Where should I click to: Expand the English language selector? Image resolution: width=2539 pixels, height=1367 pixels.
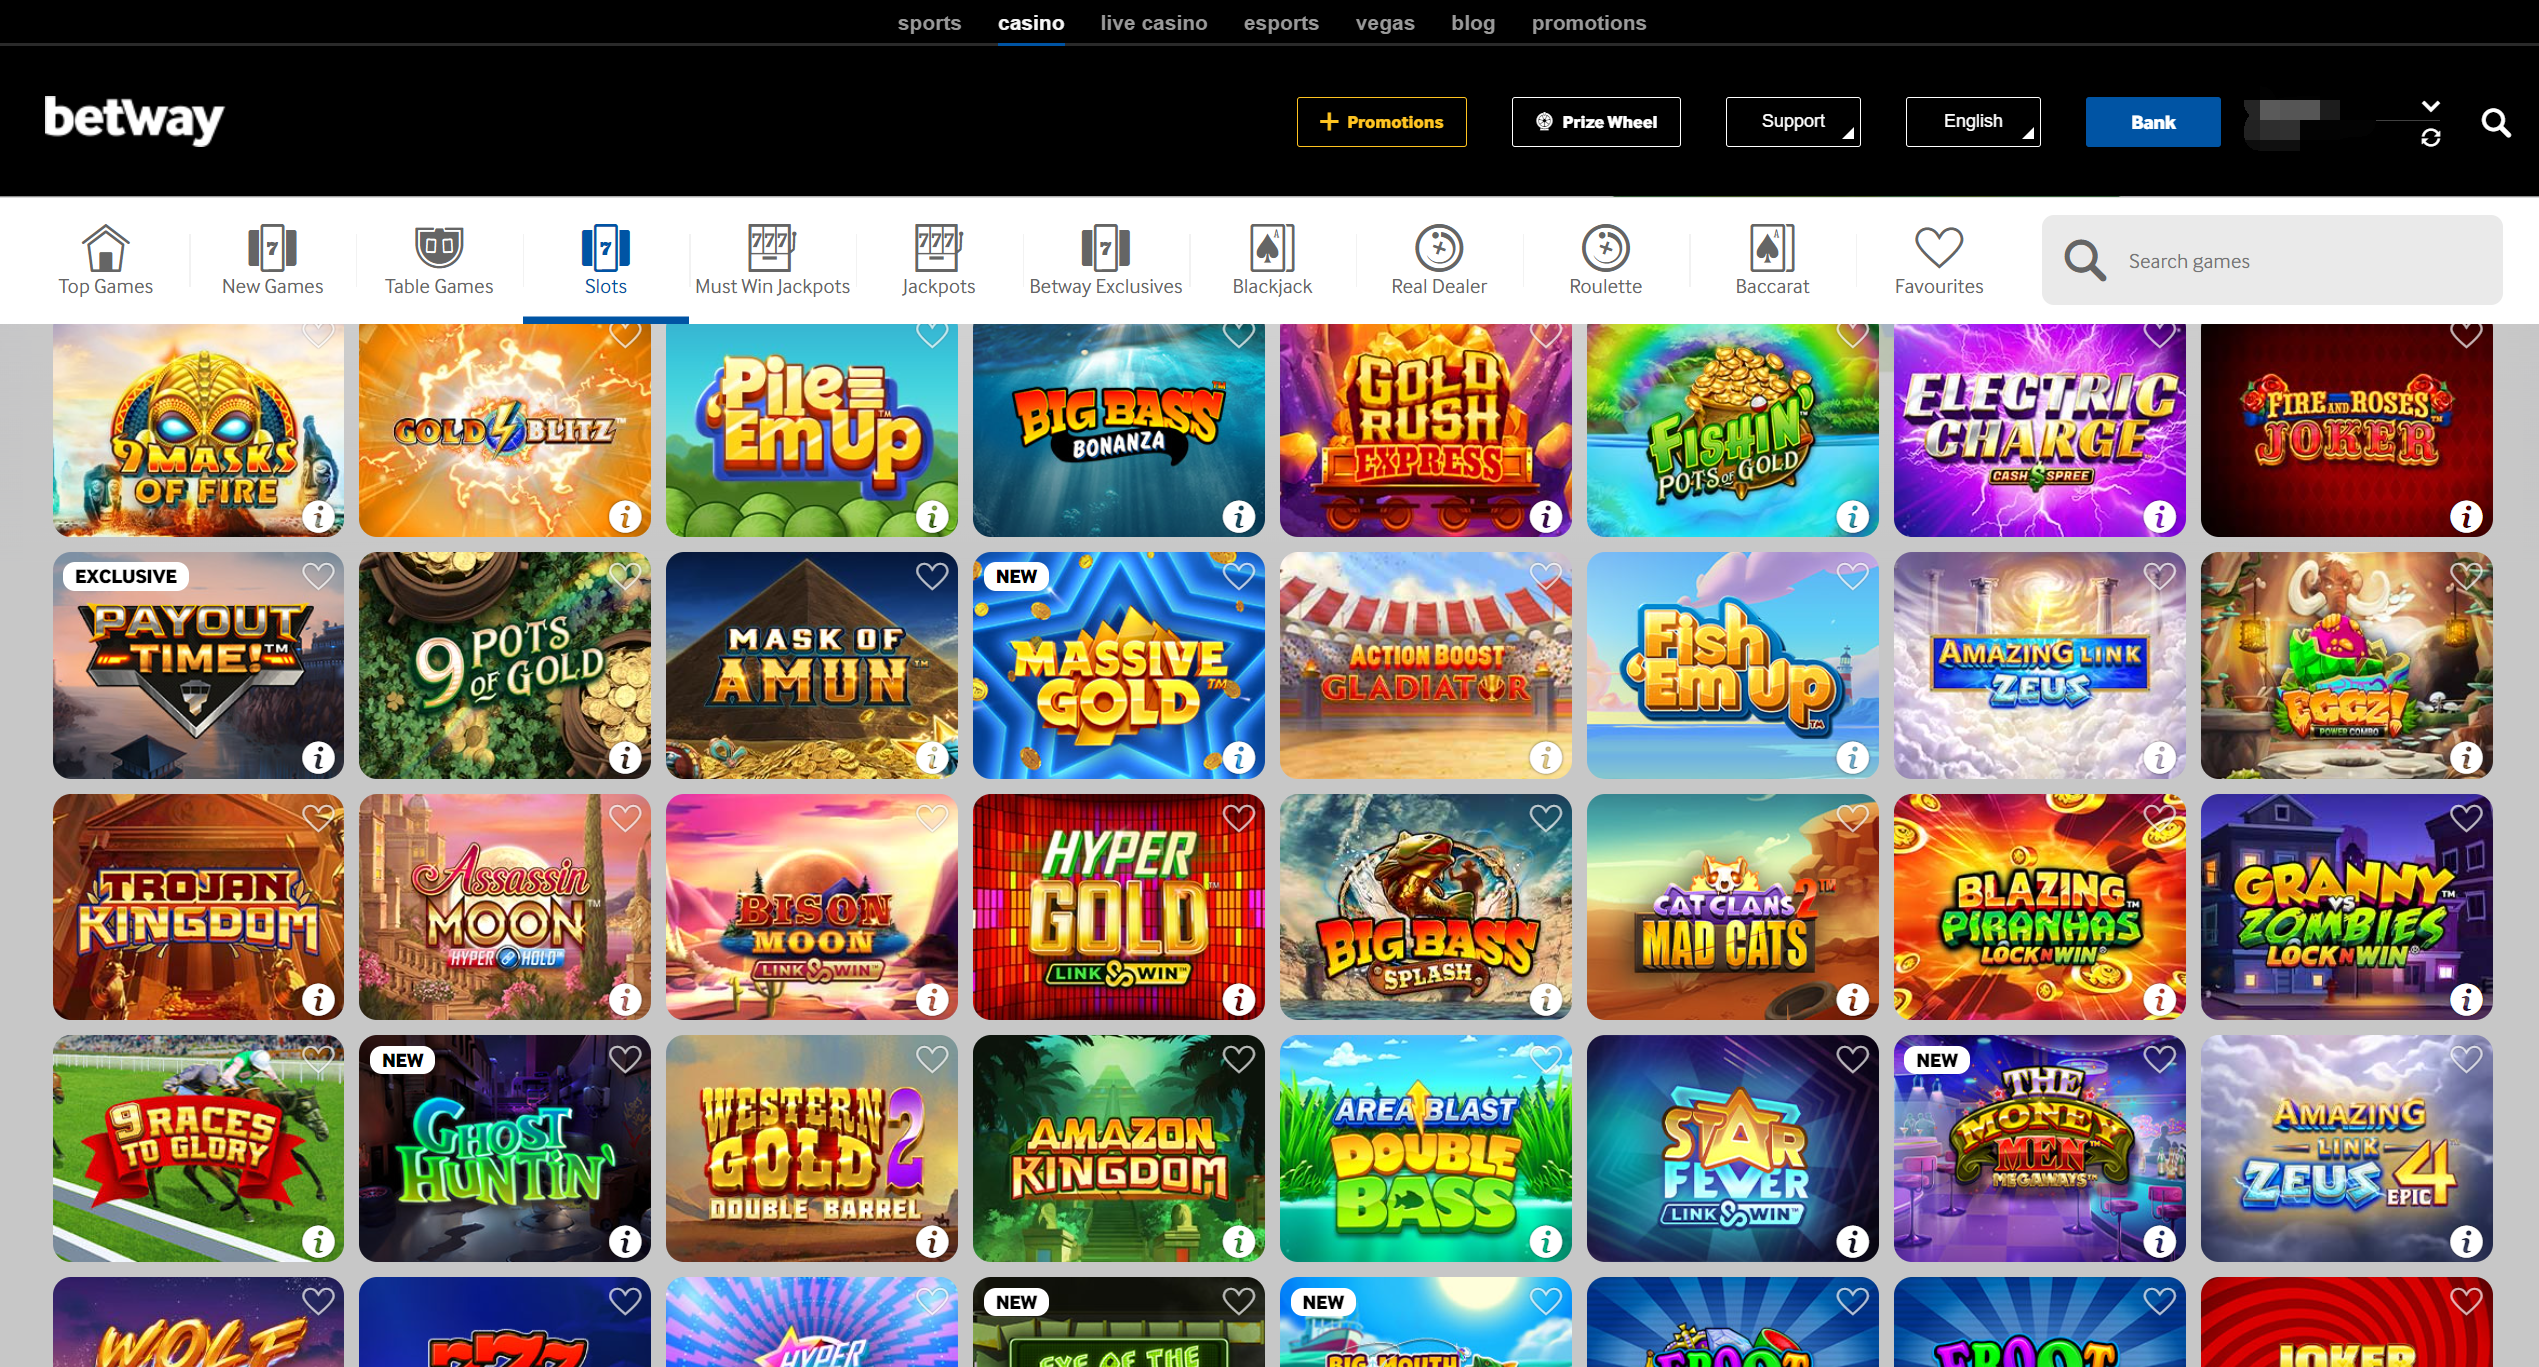point(1973,122)
